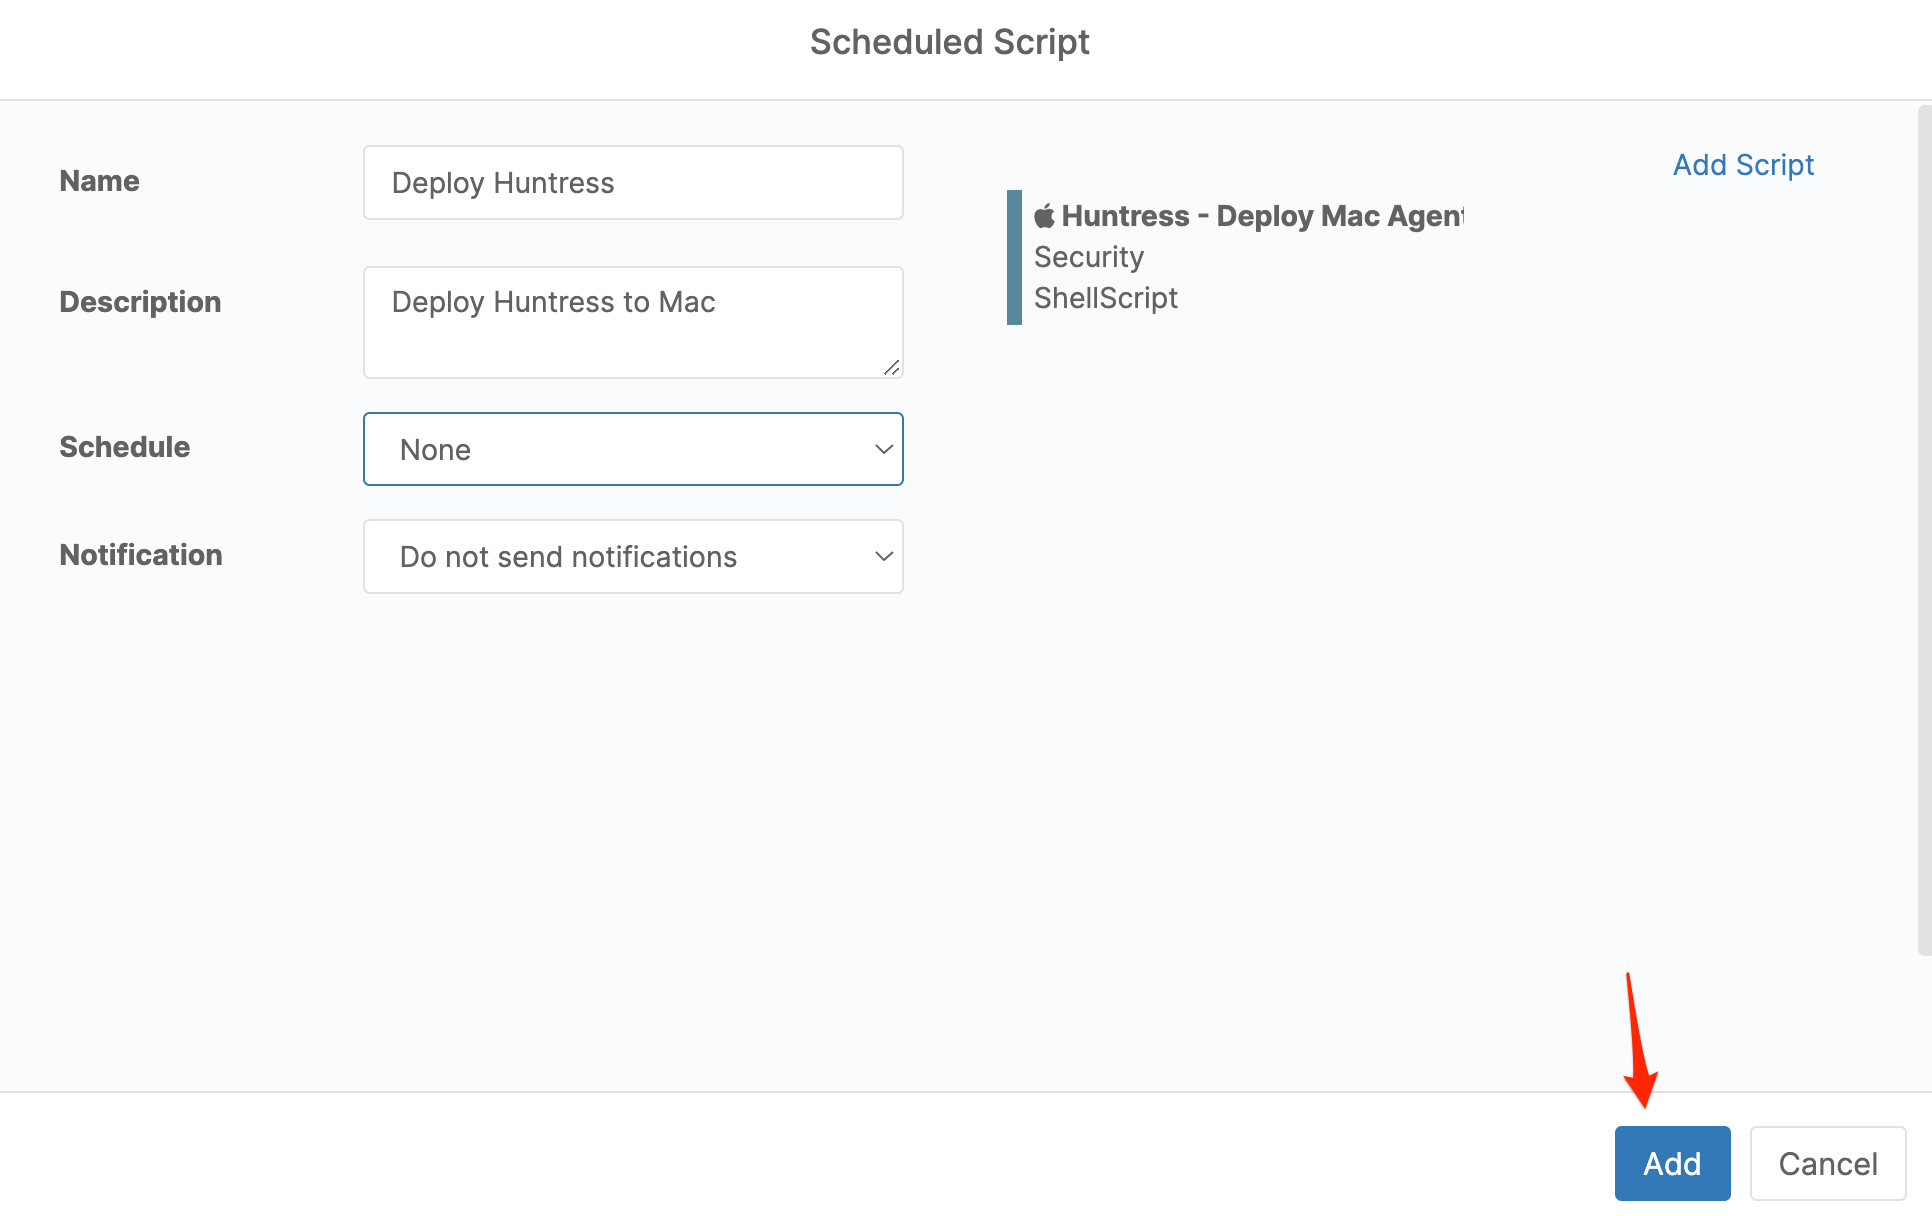The image size is (1932, 1216).
Task: Click the Apple icon beside Huntress script
Action: point(1044,215)
